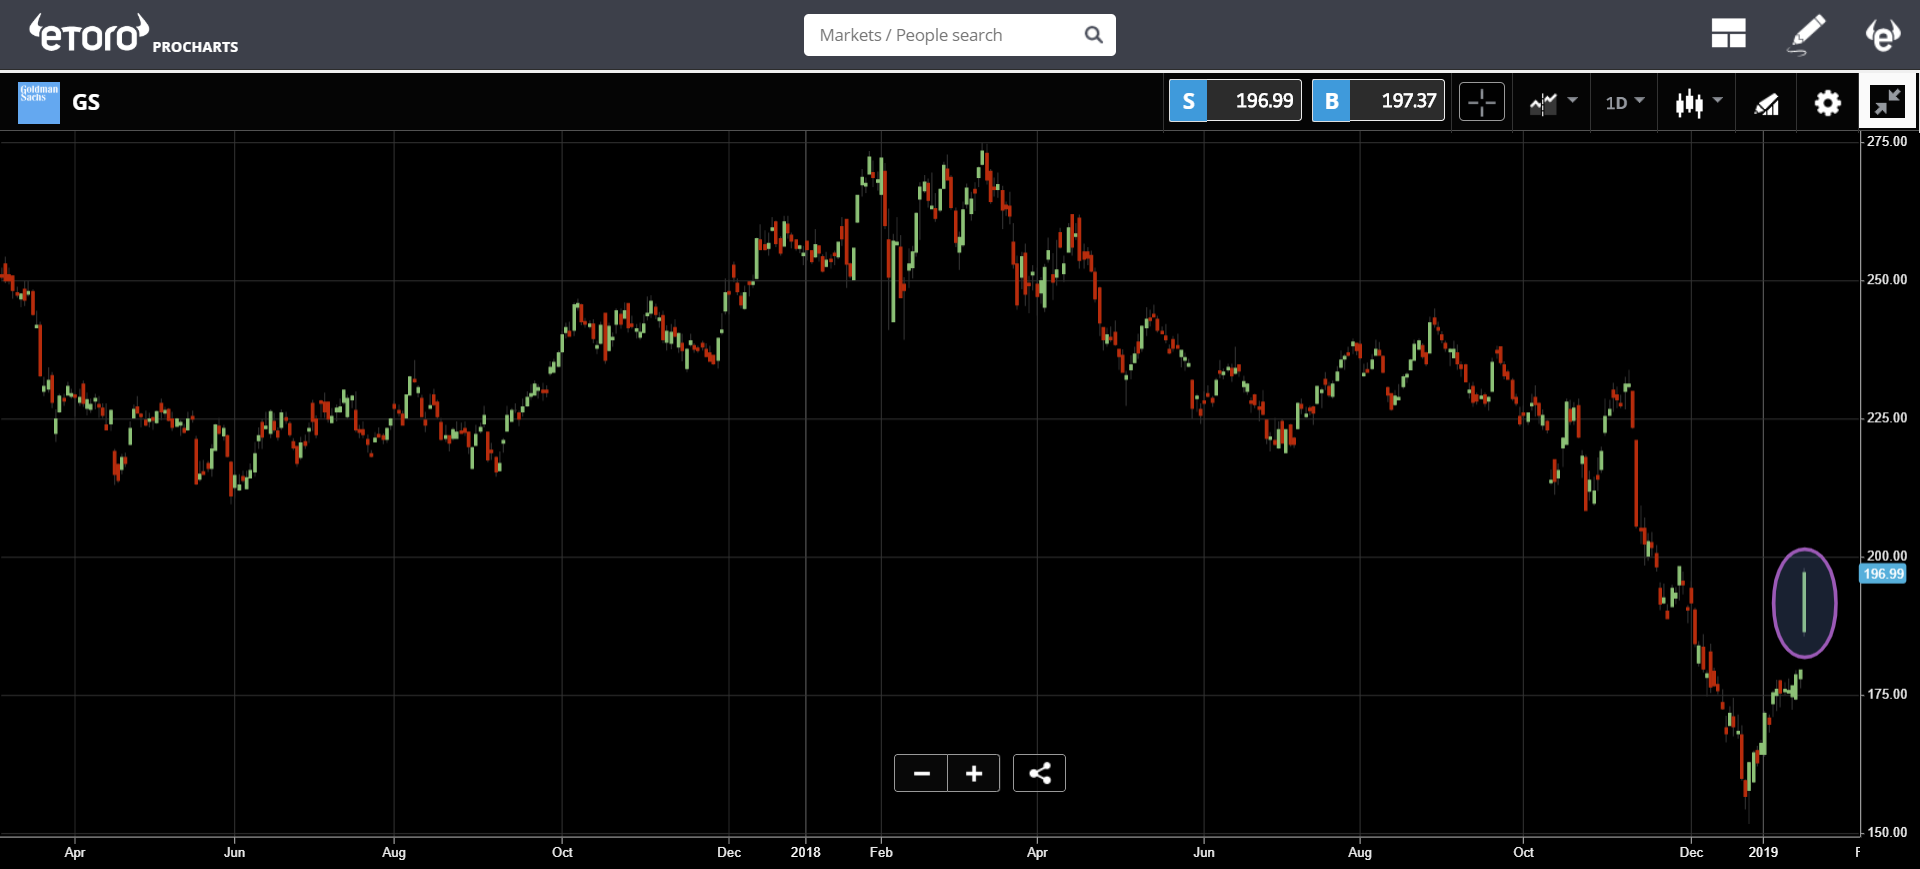
Task: Click the 196.99 current price marker
Action: [1882, 574]
